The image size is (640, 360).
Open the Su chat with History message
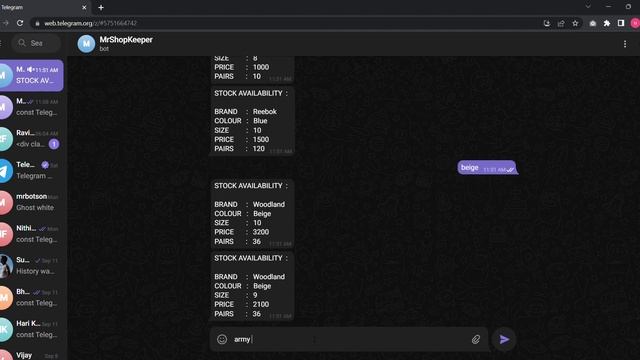pyautogui.click(x=32, y=266)
